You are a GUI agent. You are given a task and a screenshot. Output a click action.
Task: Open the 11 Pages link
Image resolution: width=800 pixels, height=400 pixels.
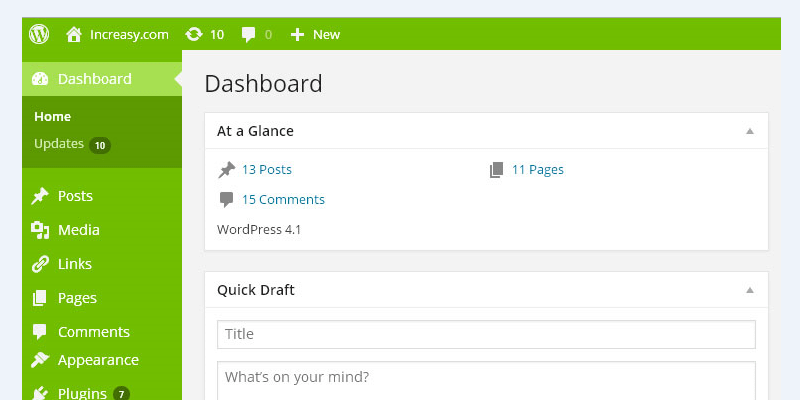(537, 170)
